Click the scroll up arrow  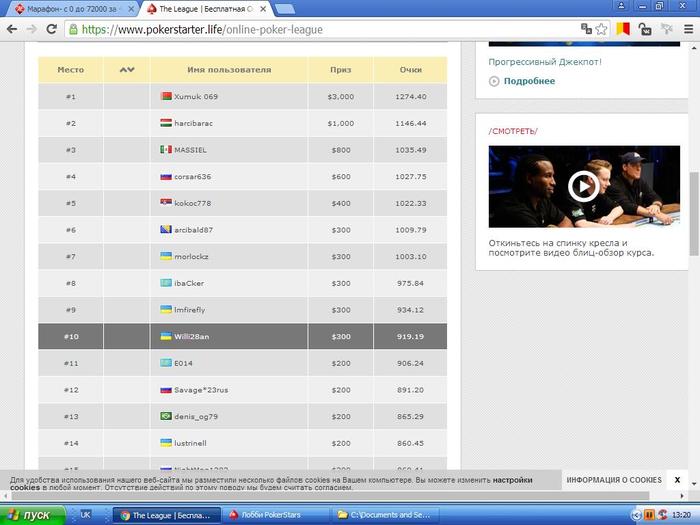point(694,47)
